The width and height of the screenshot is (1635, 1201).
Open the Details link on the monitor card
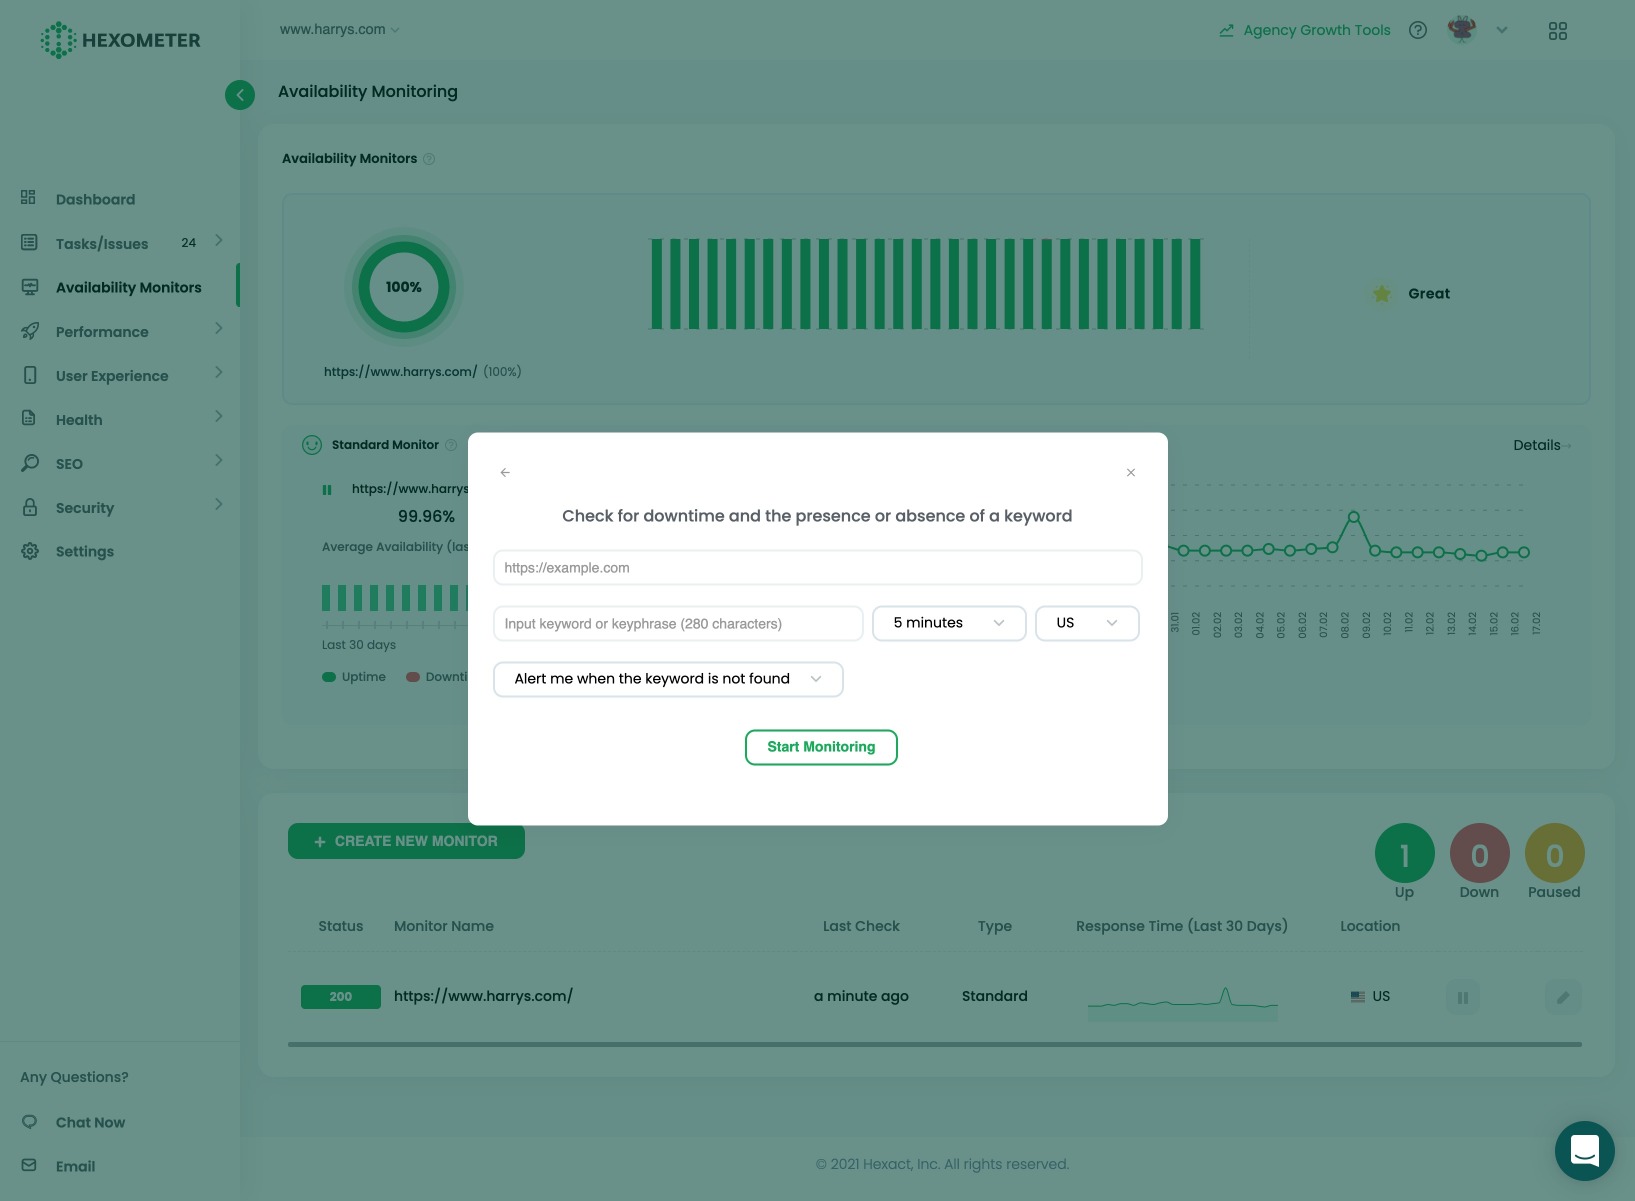pyautogui.click(x=1541, y=445)
